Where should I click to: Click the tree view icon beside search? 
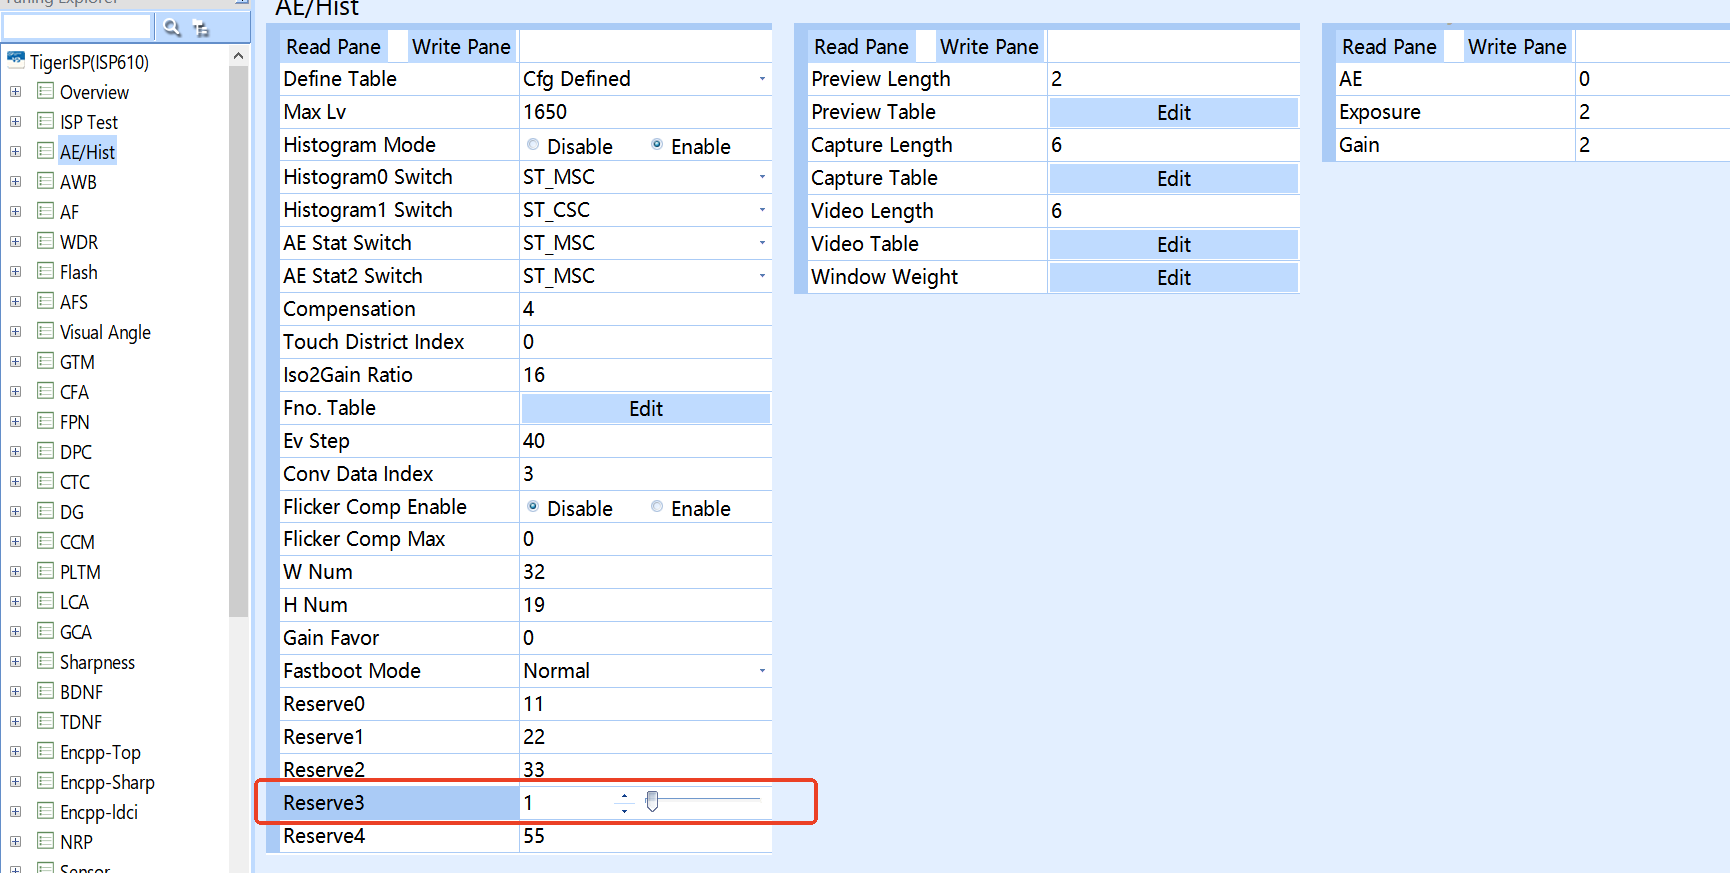pos(201,28)
